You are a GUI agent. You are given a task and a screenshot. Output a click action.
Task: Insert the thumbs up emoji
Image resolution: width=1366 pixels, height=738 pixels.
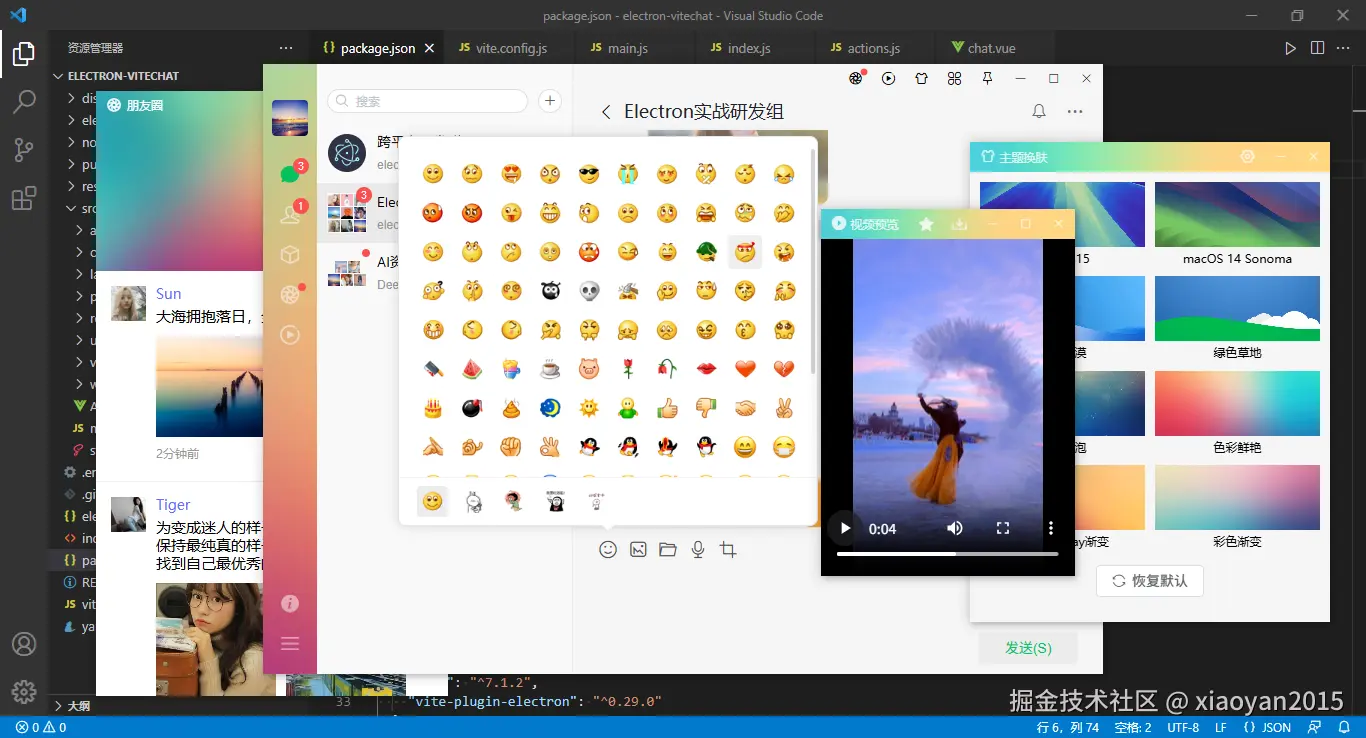coord(667,408)
